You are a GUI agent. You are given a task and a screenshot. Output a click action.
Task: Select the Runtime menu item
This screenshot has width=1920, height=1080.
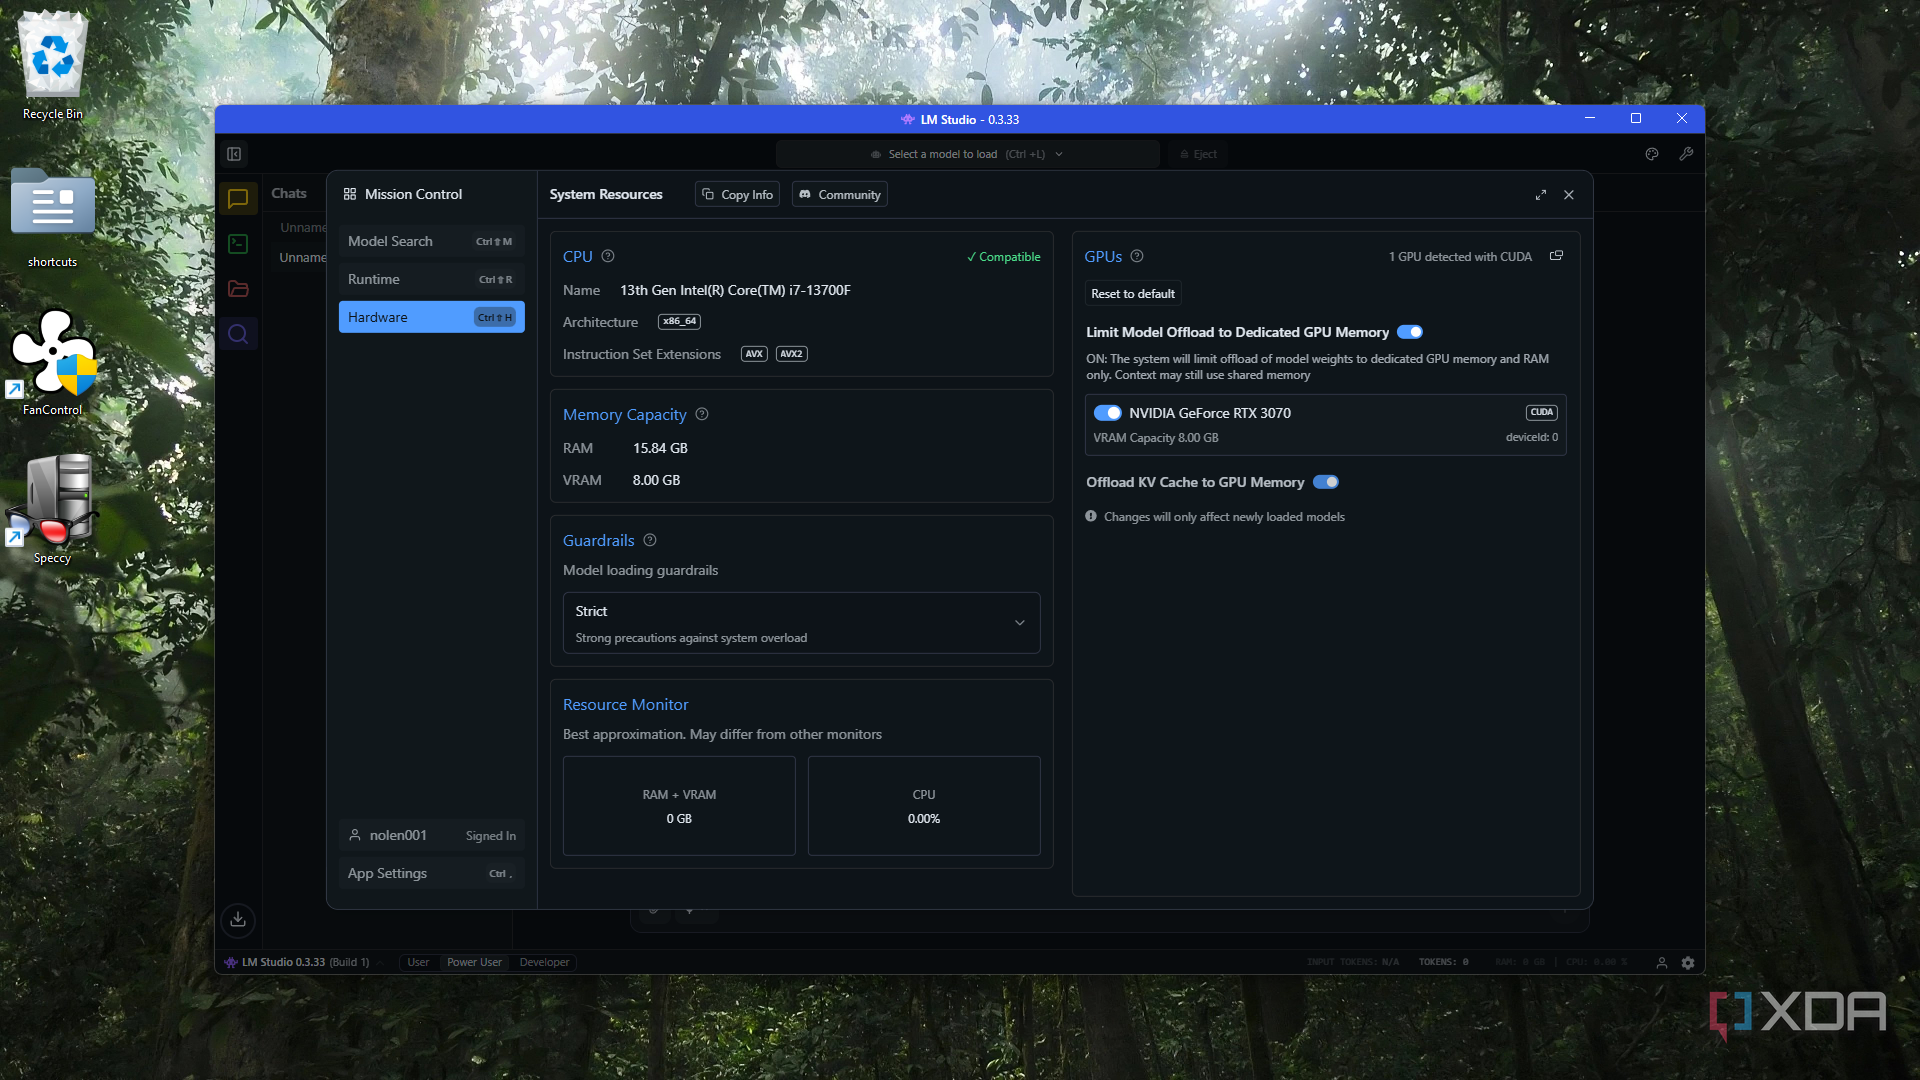tap(431, 279)
